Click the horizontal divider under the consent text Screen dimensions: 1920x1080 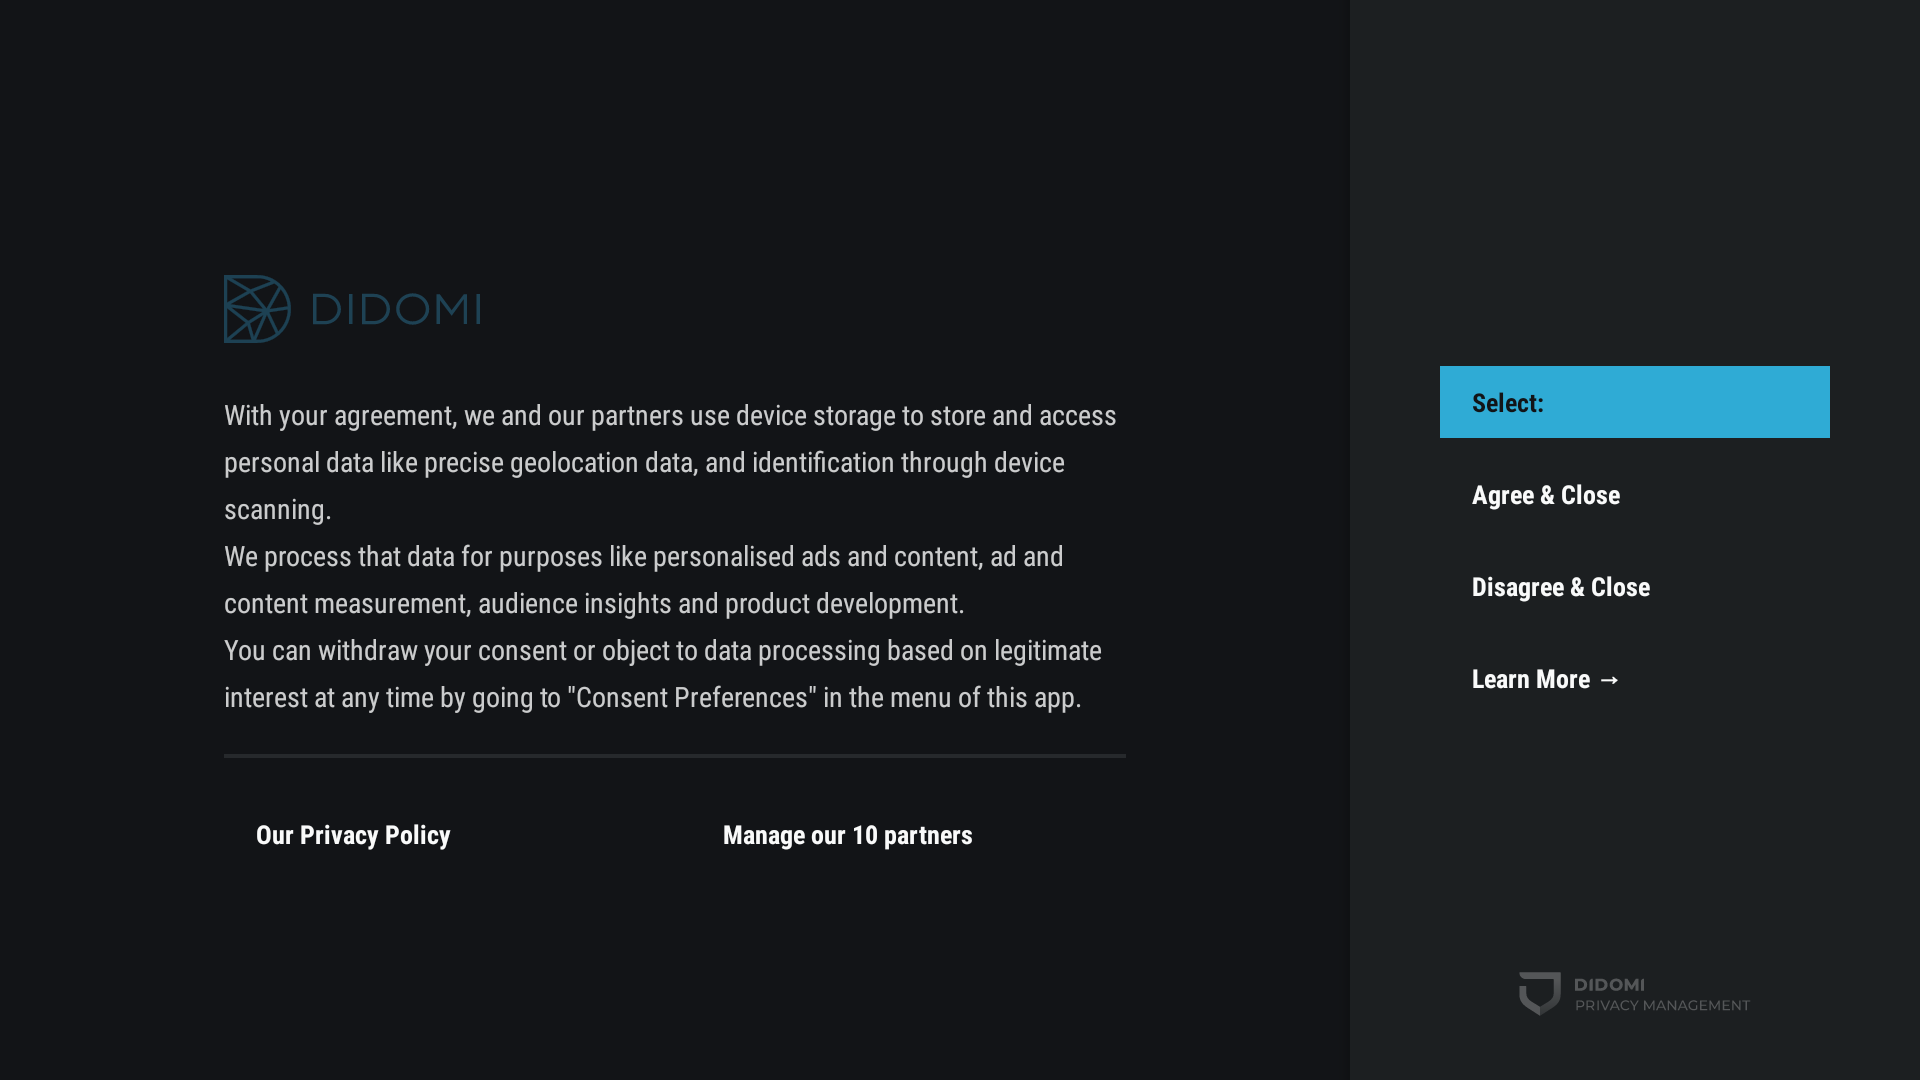click(674, 756)
